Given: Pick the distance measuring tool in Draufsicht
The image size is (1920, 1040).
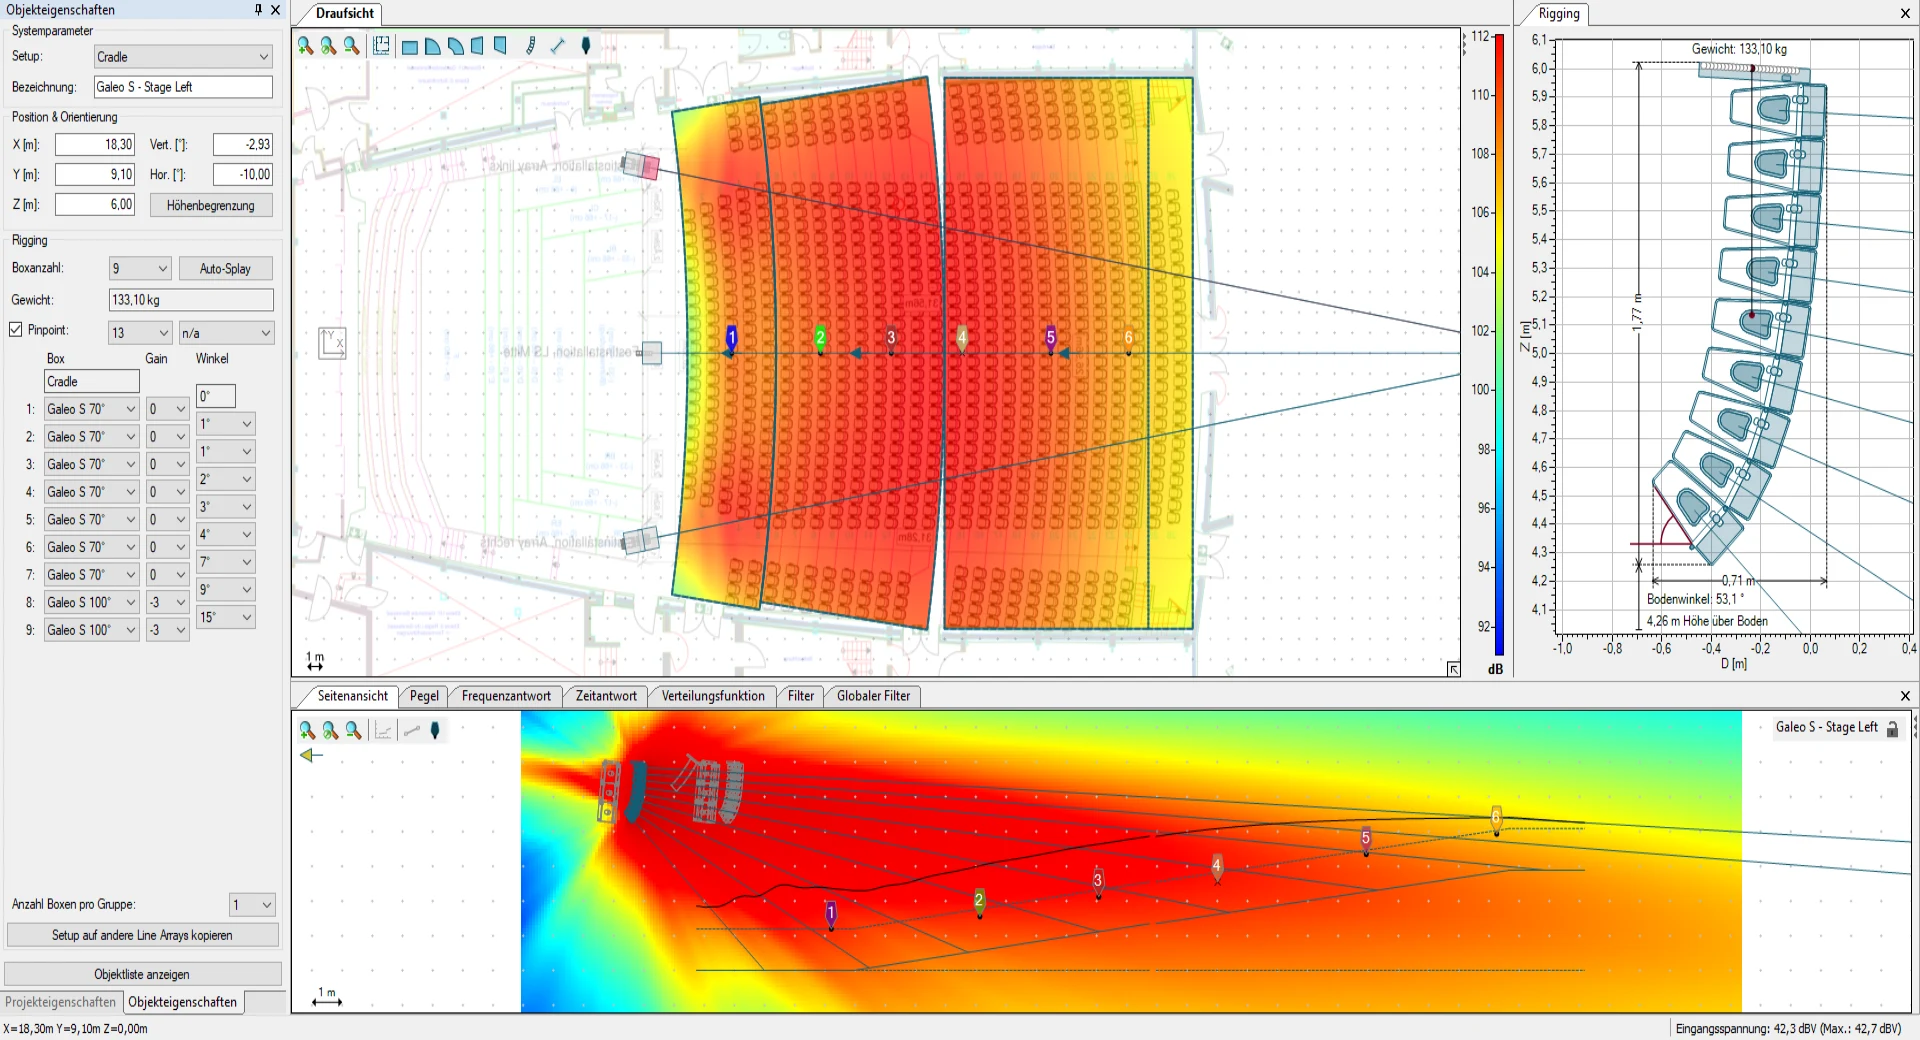Looking at the screenshot, I should pos(557,46).
